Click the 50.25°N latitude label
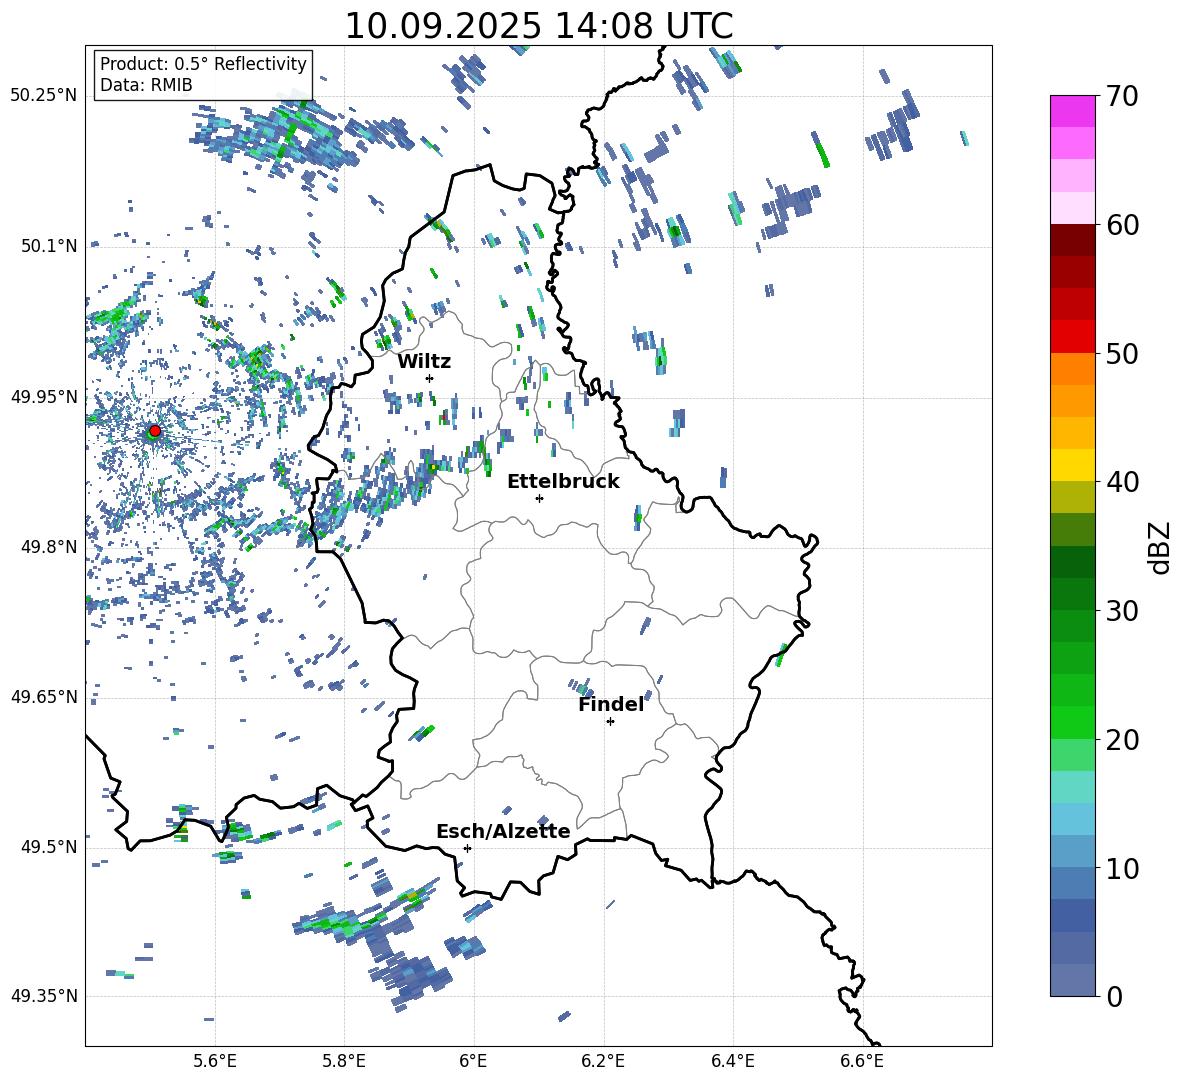Viewport: 1184px width, 1081px height. [43, 96]
